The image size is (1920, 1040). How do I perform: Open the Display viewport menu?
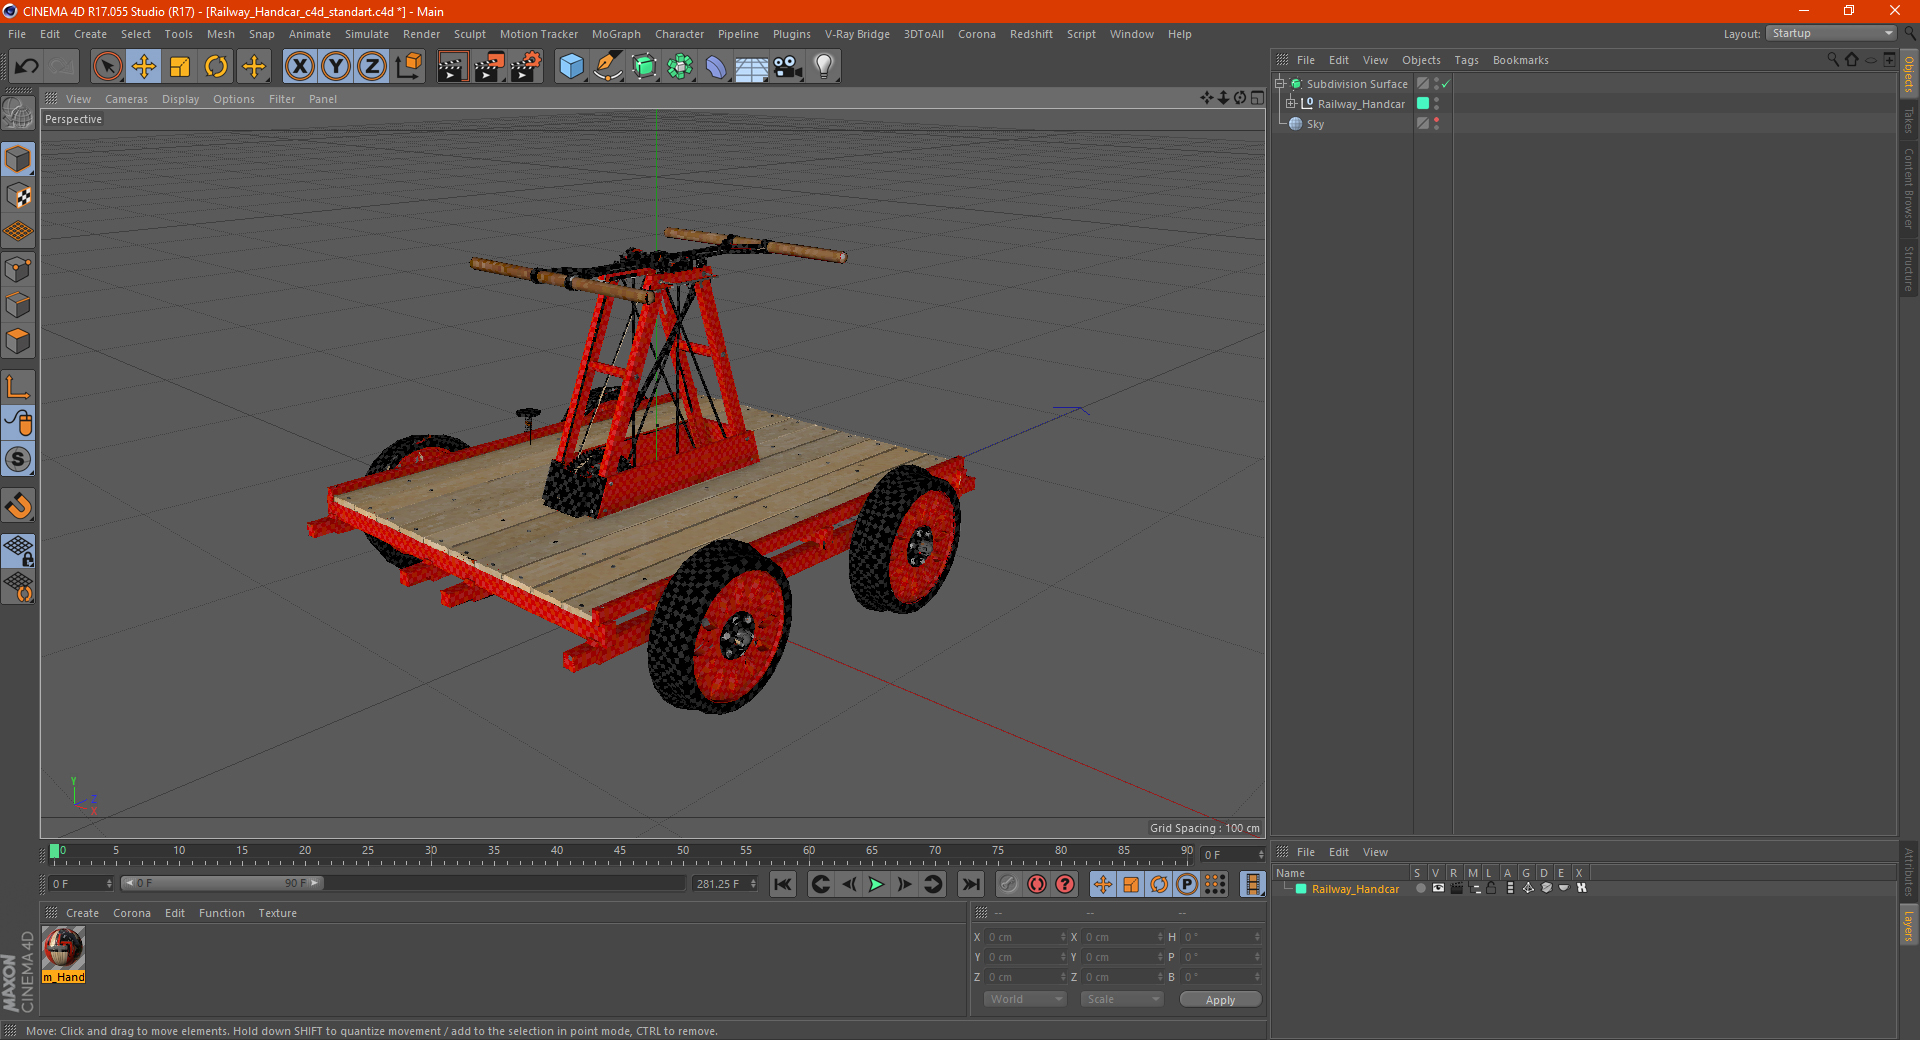180,99
